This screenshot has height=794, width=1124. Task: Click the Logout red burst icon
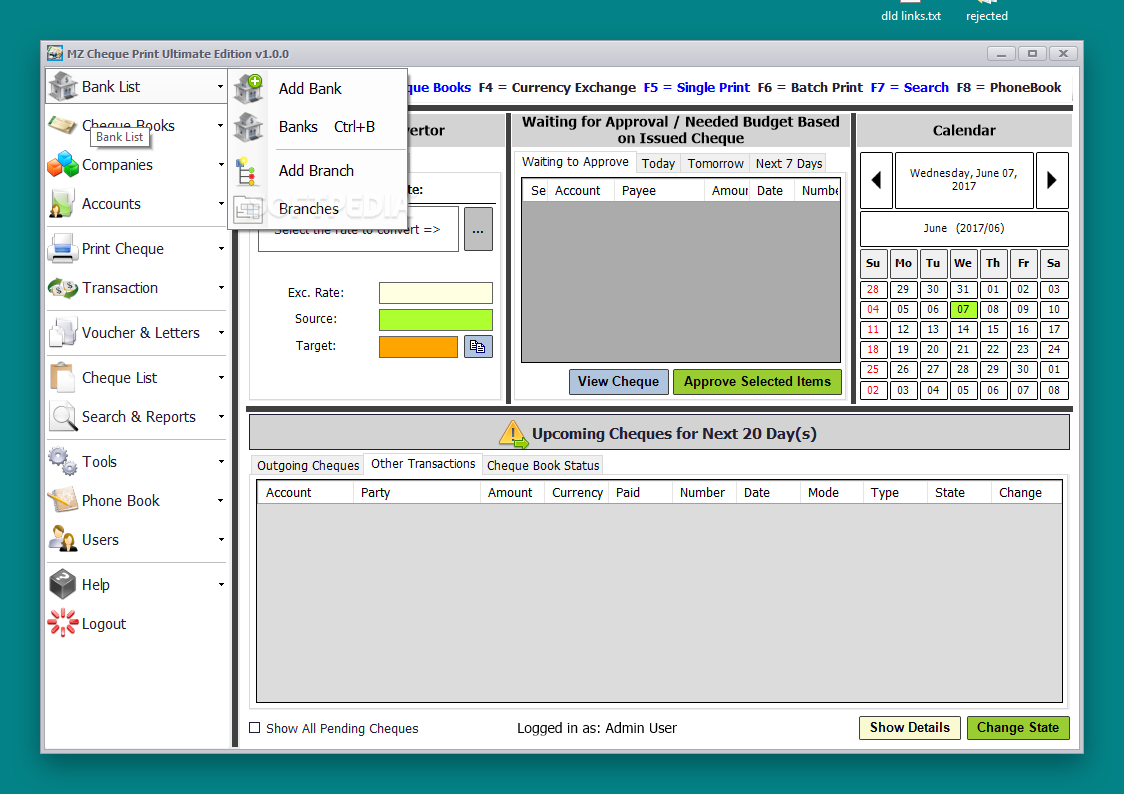(62, 623)
